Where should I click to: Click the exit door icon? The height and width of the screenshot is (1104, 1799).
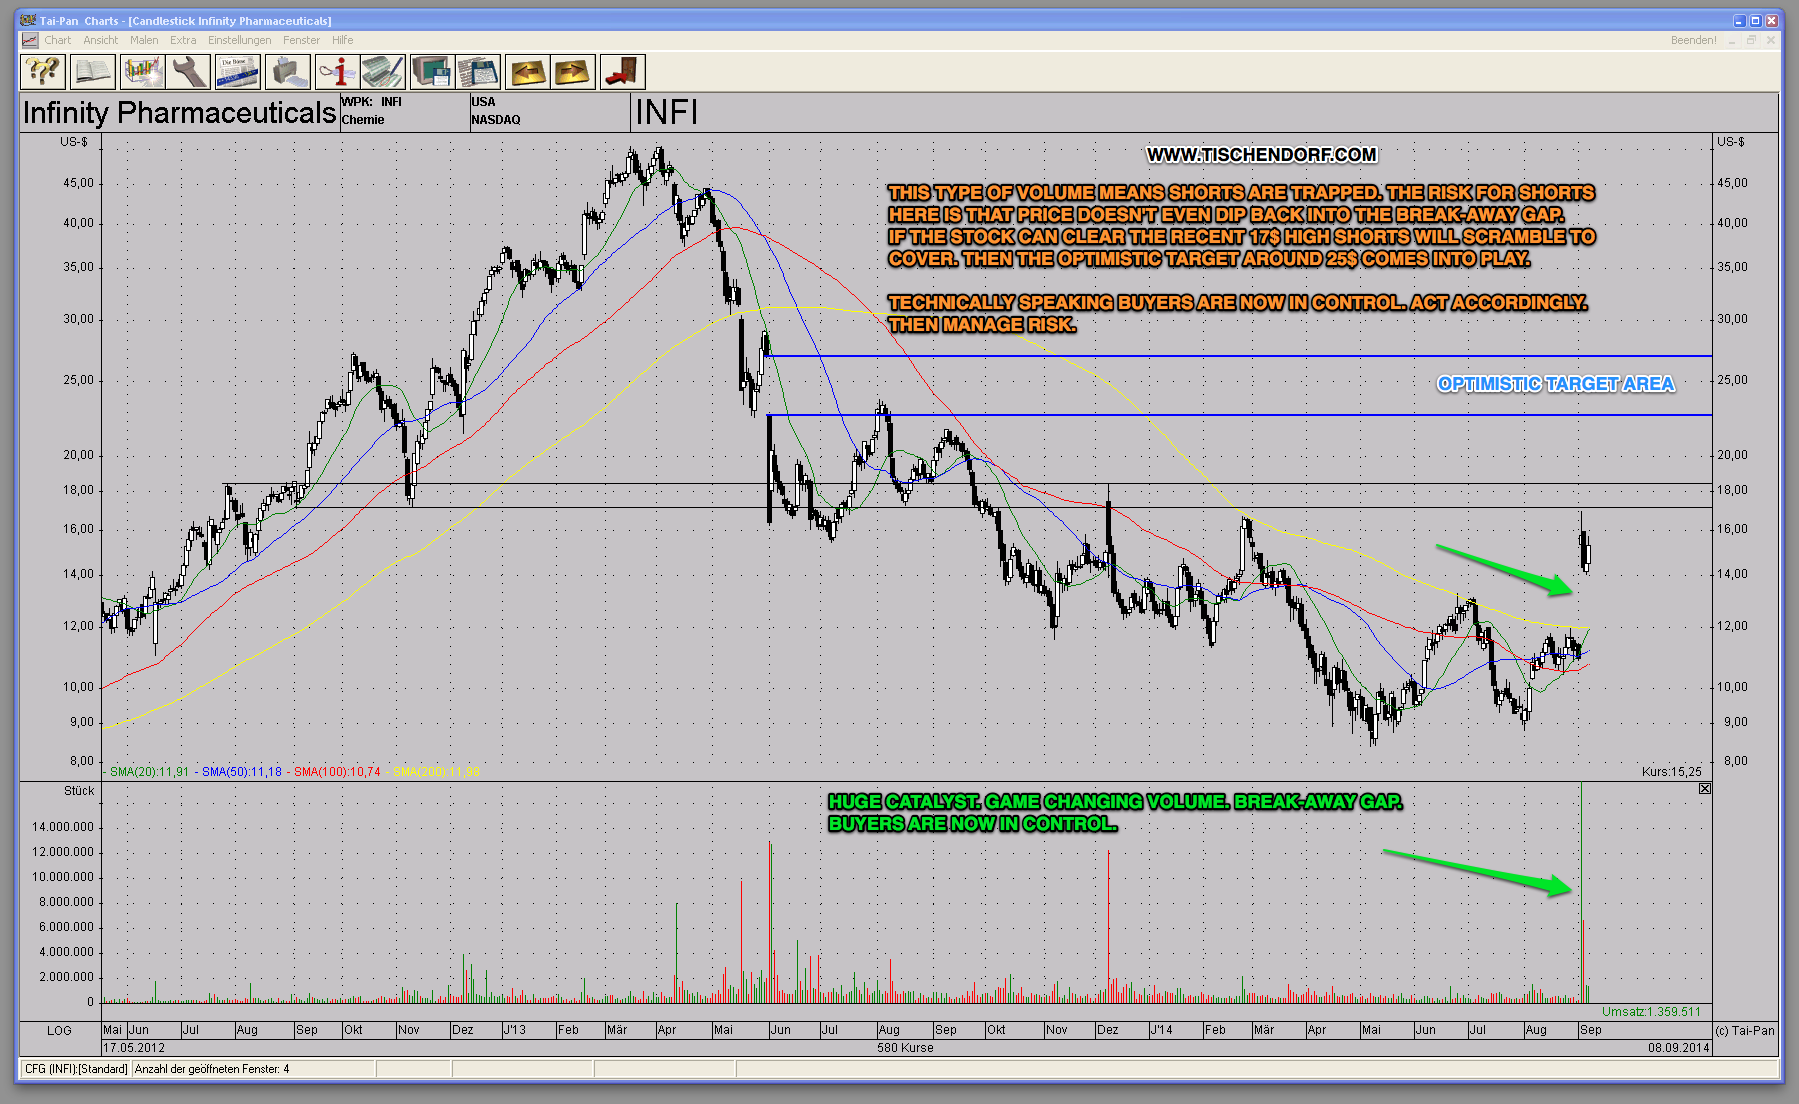coord(622,72)
